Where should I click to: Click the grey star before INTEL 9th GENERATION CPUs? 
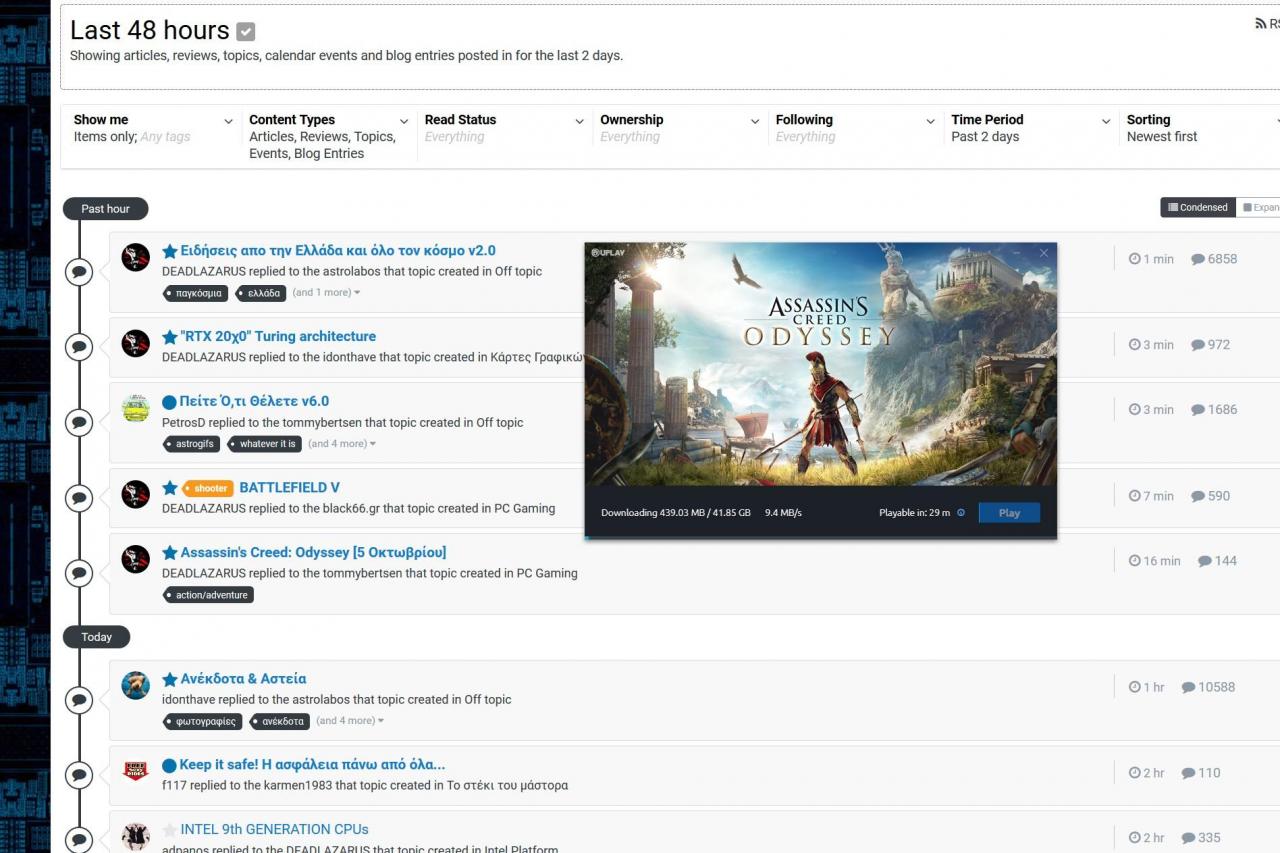click(x=170, y=830)
